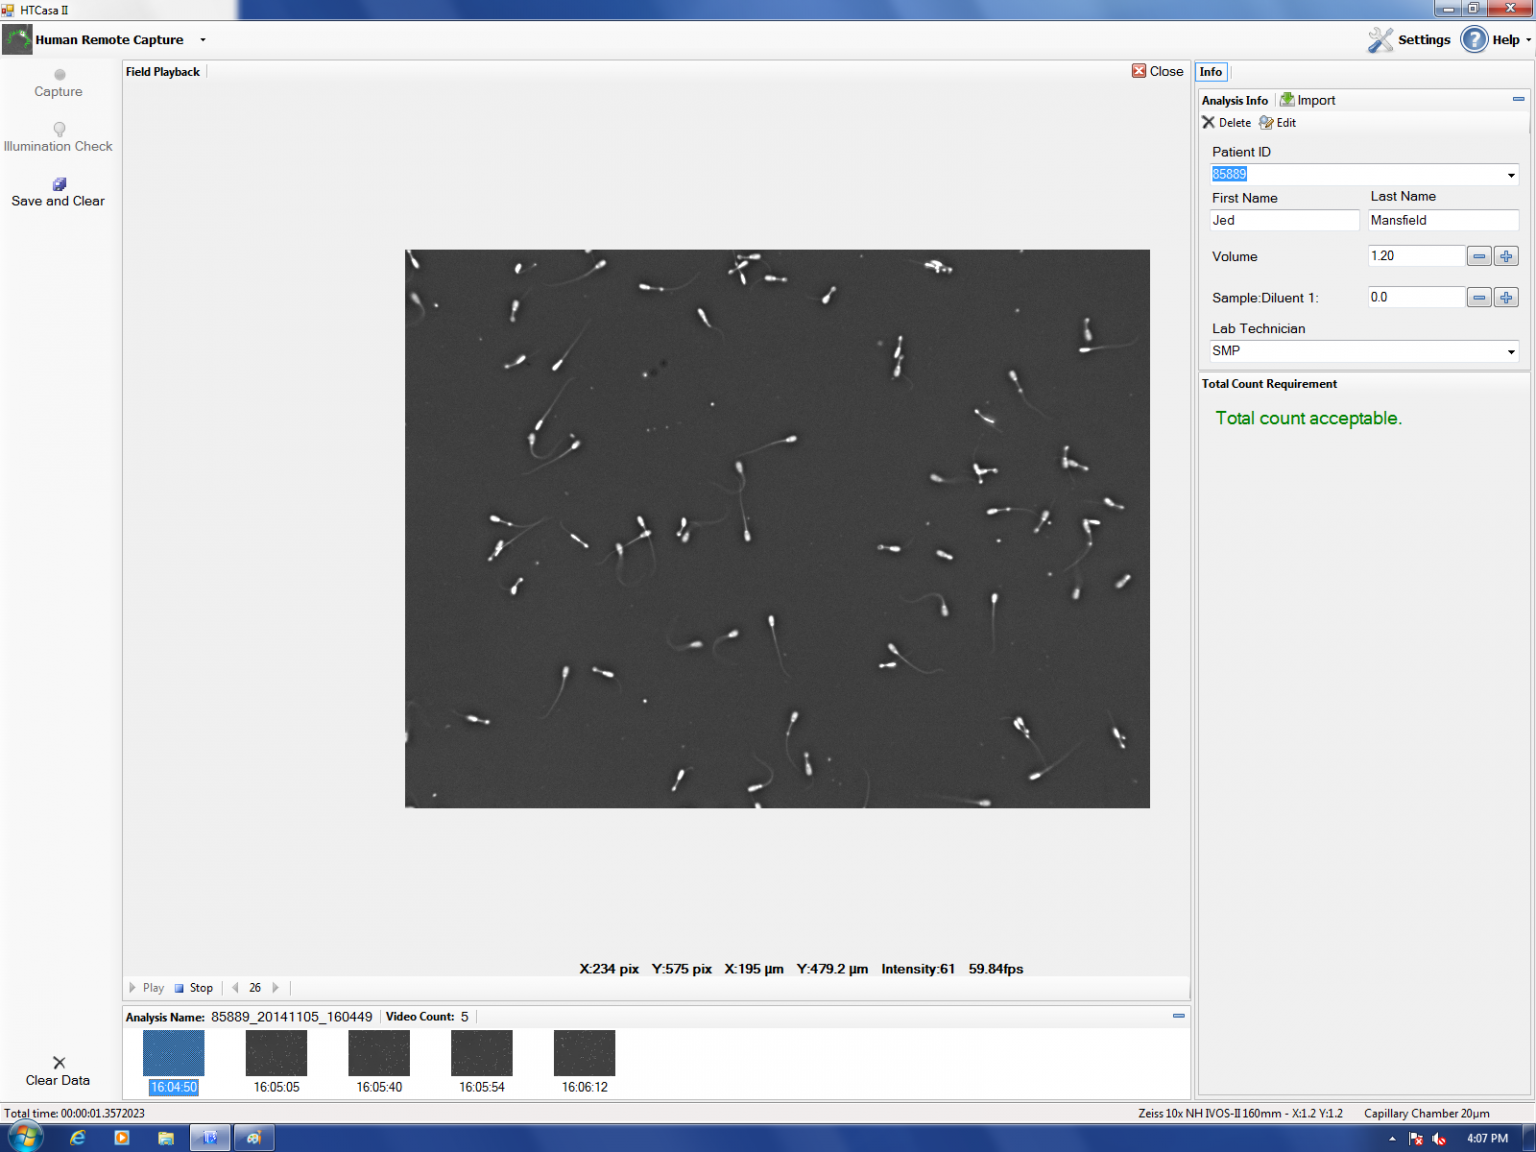Increase the Volume value with plus button
Screen dimensions: 1536x1152
(x=1506, y=257)
